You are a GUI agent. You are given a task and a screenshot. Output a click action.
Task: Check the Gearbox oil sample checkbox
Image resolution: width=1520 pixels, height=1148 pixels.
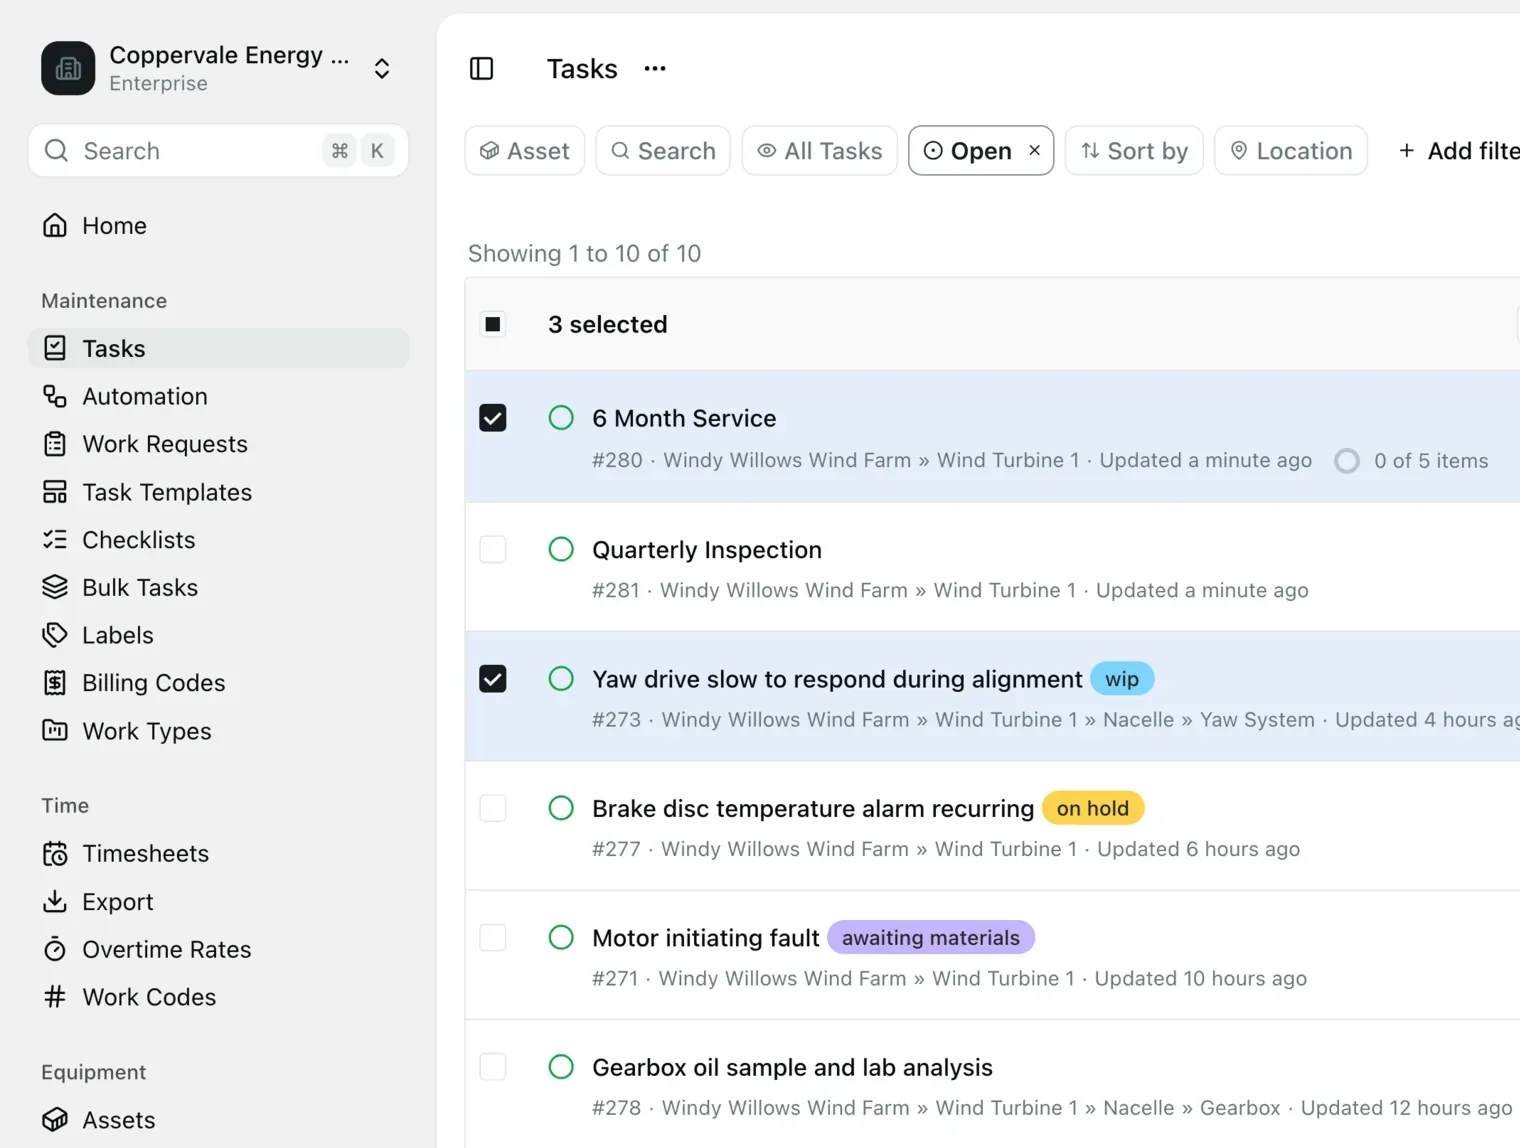[493, 1067]
